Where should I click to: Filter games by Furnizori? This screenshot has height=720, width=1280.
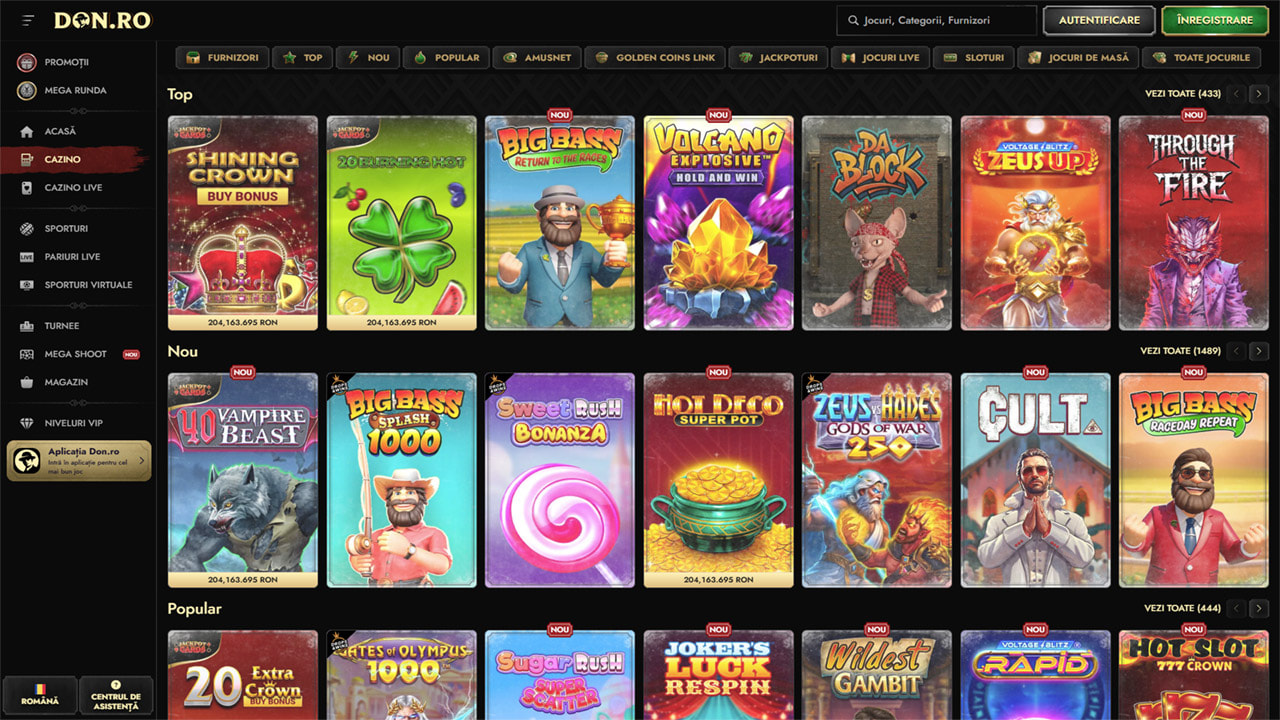pos(222,57)
